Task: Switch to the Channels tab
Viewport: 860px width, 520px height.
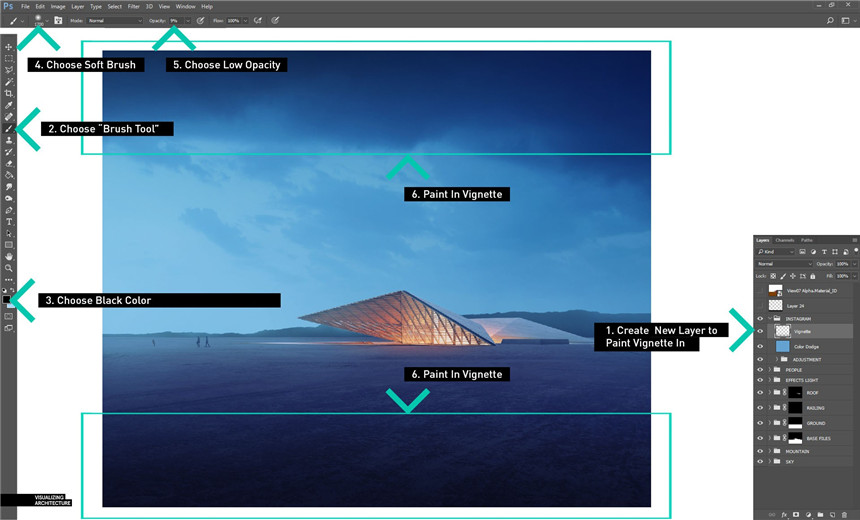Action: click(785, 240)
